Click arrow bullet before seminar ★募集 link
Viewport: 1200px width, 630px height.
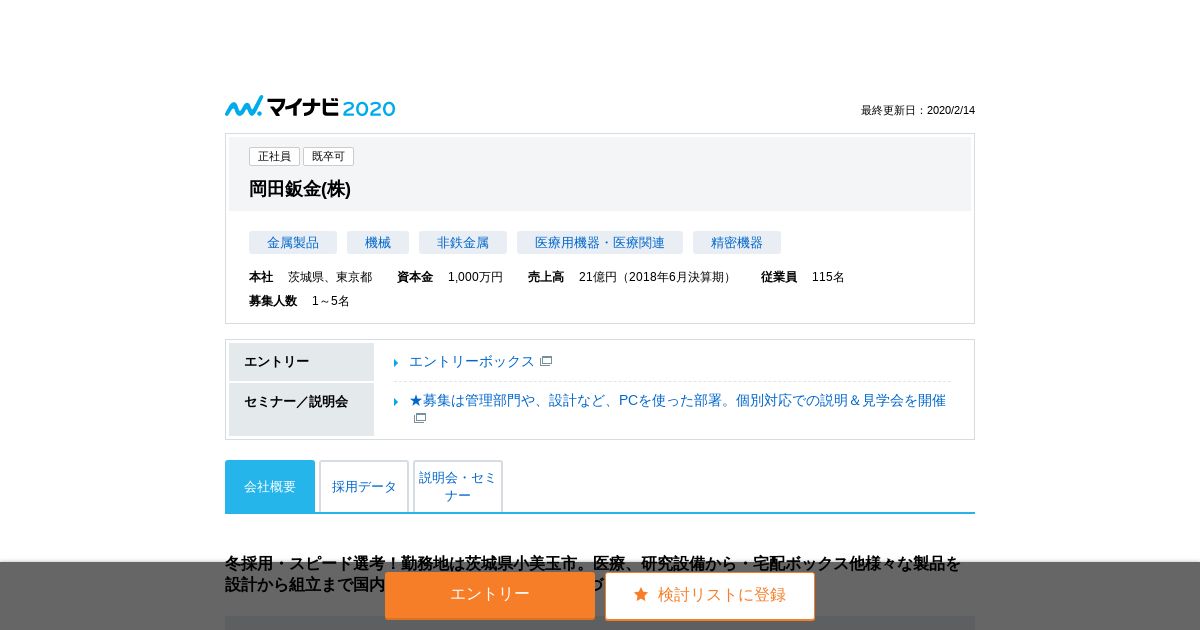click(x=396, y=401)
